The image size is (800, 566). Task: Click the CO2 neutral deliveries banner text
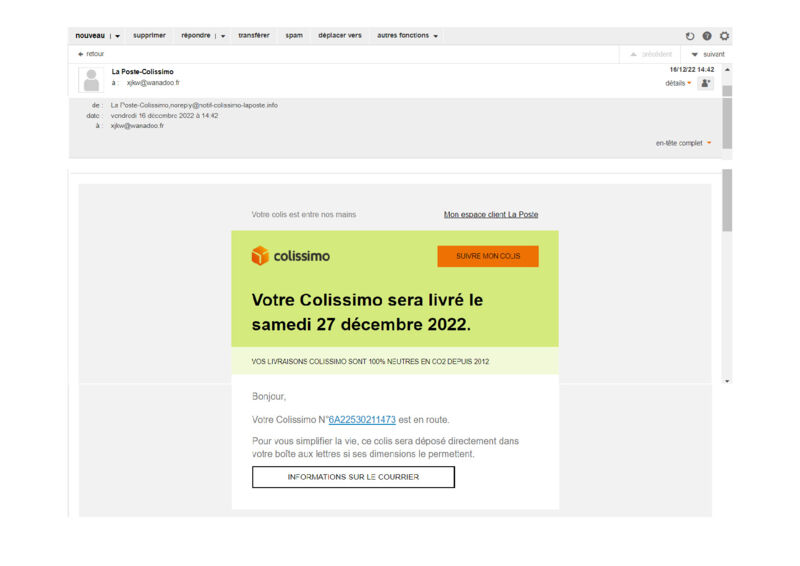(x=370, y=361)
